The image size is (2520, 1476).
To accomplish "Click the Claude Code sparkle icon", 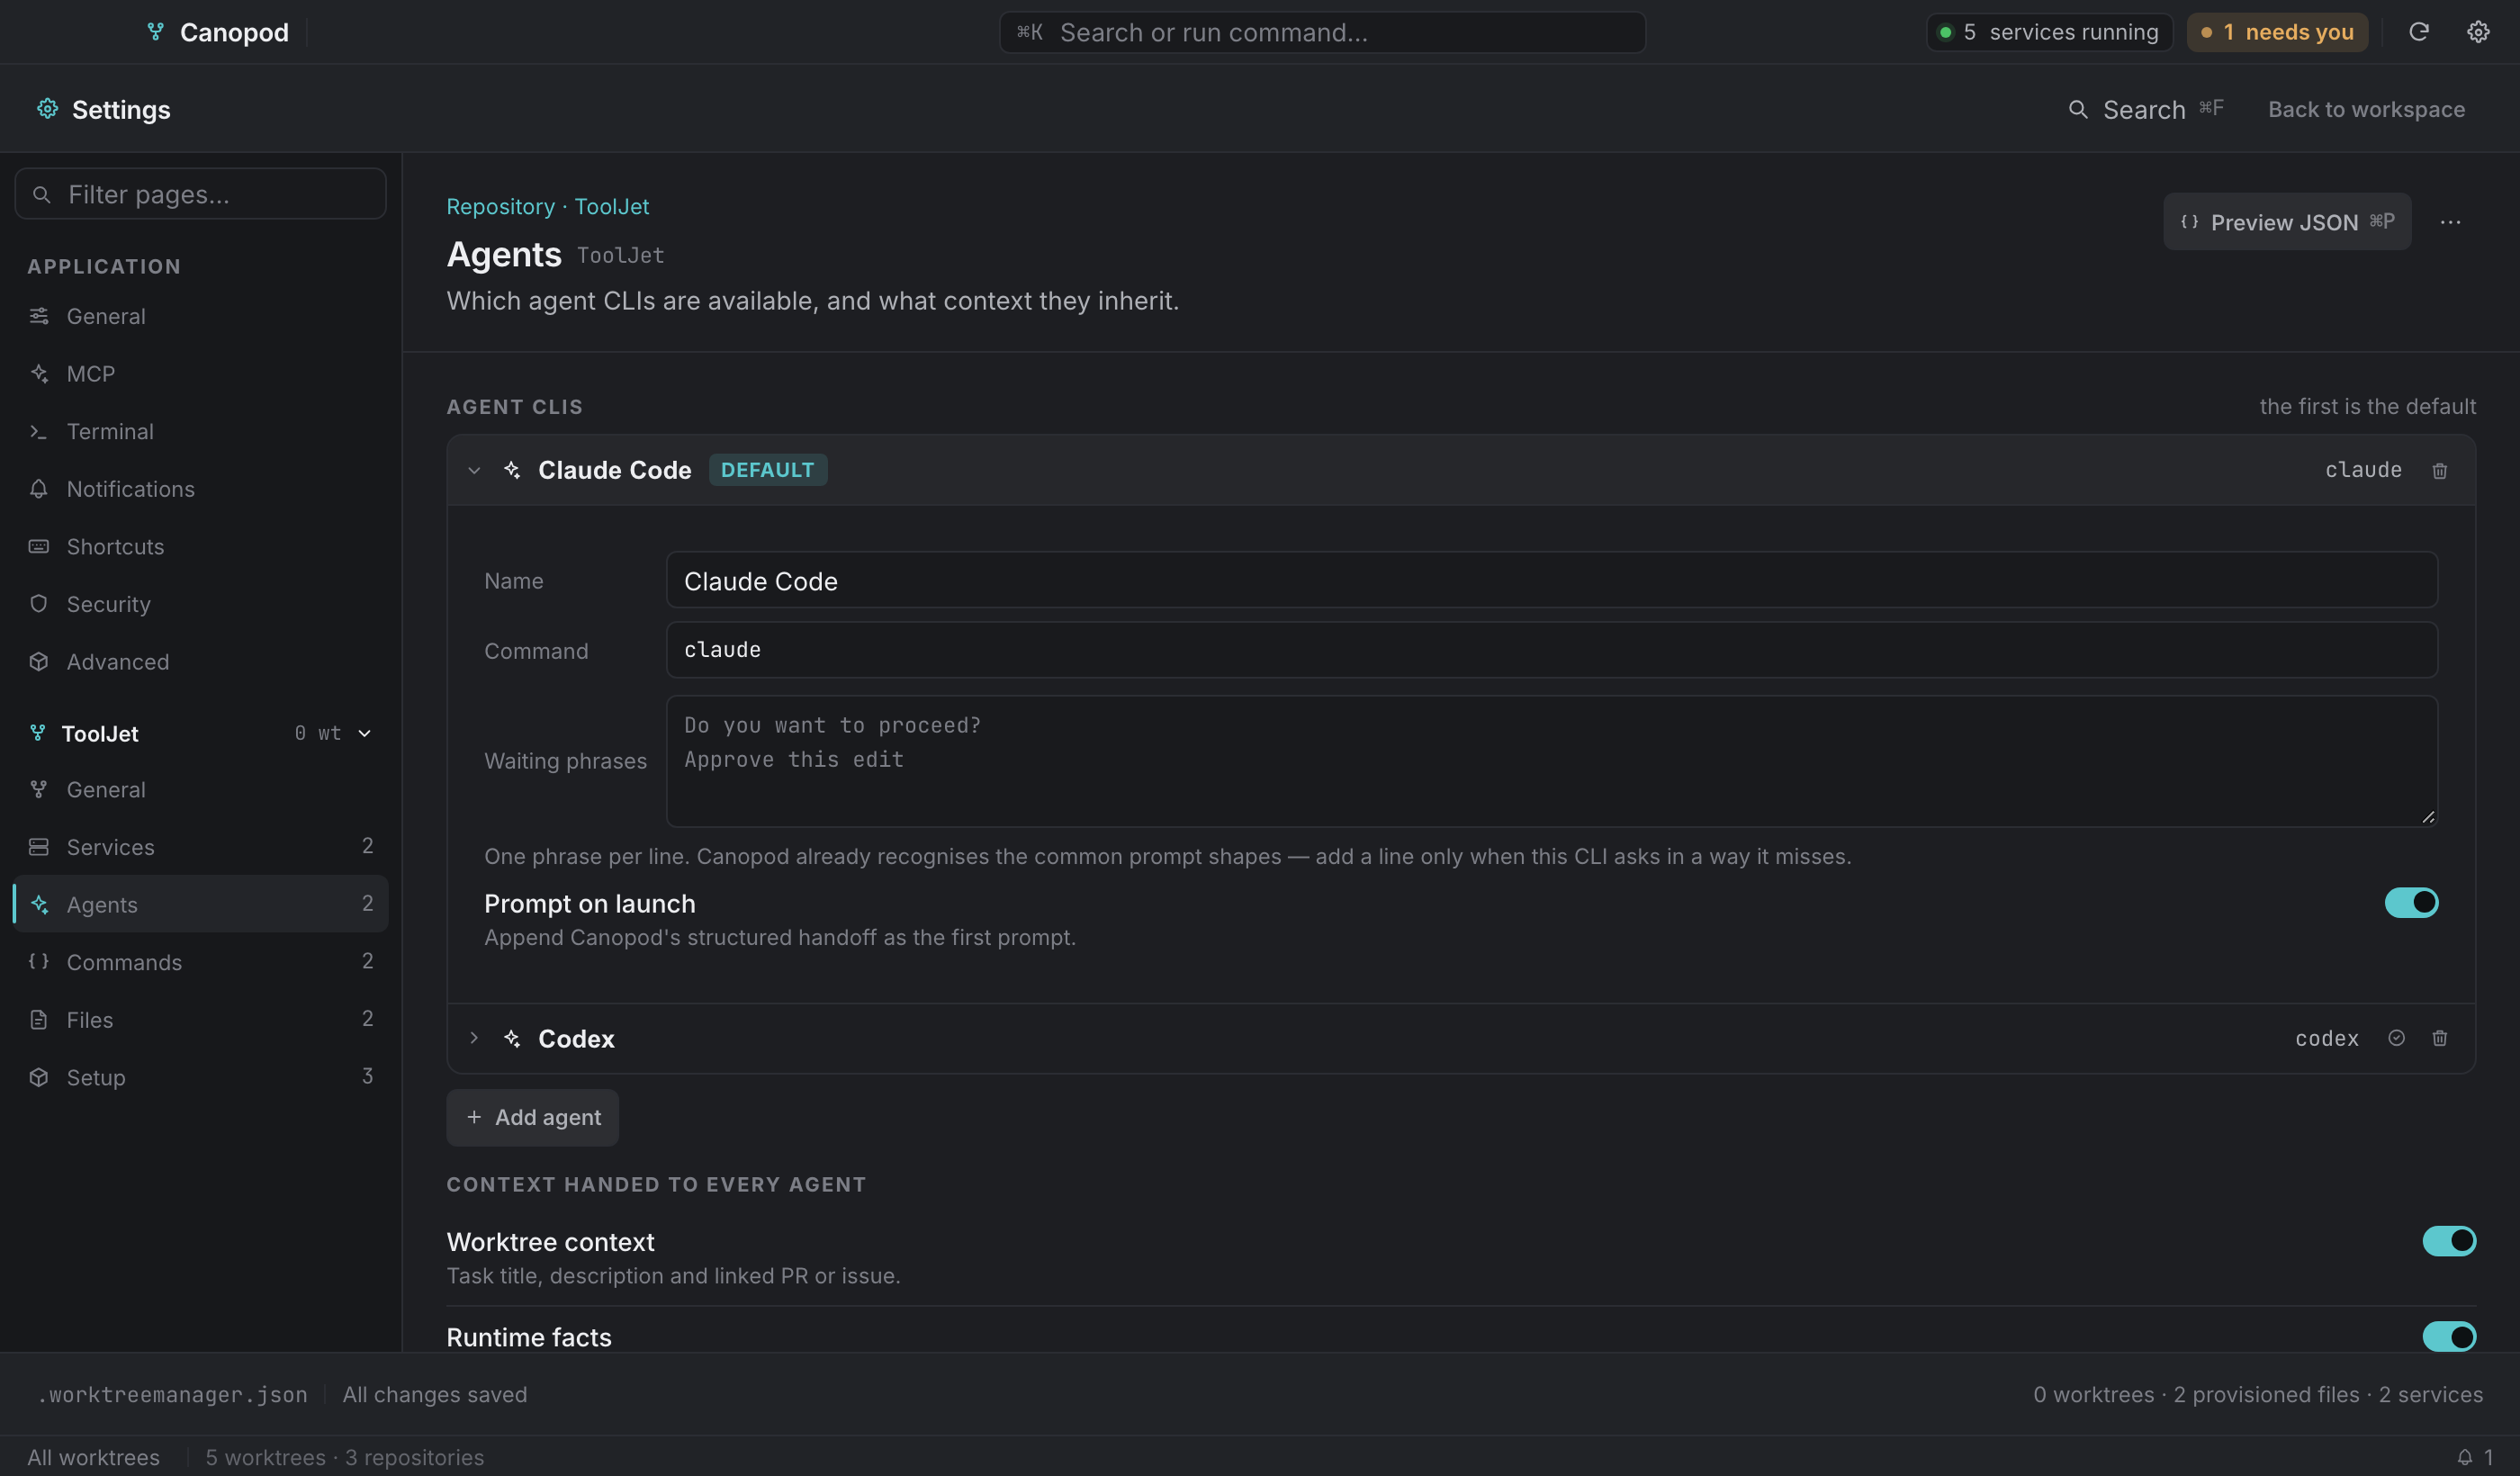I will [512, 470].
